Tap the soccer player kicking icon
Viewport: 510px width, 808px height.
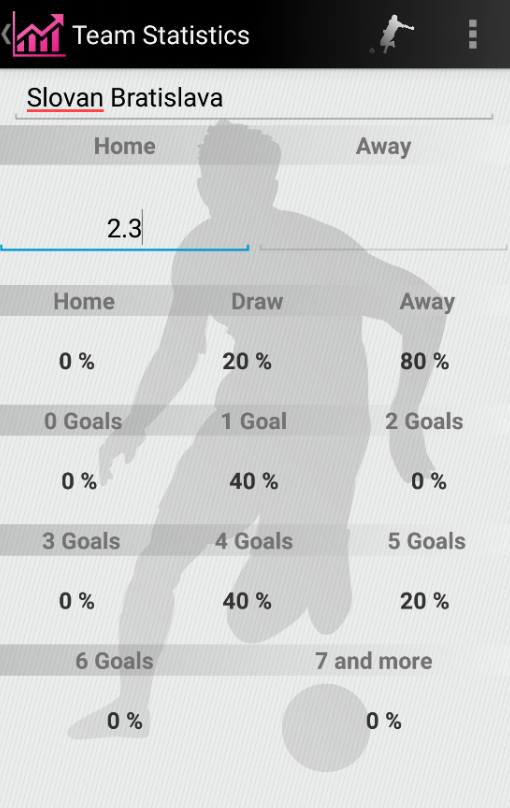point(393,35)
